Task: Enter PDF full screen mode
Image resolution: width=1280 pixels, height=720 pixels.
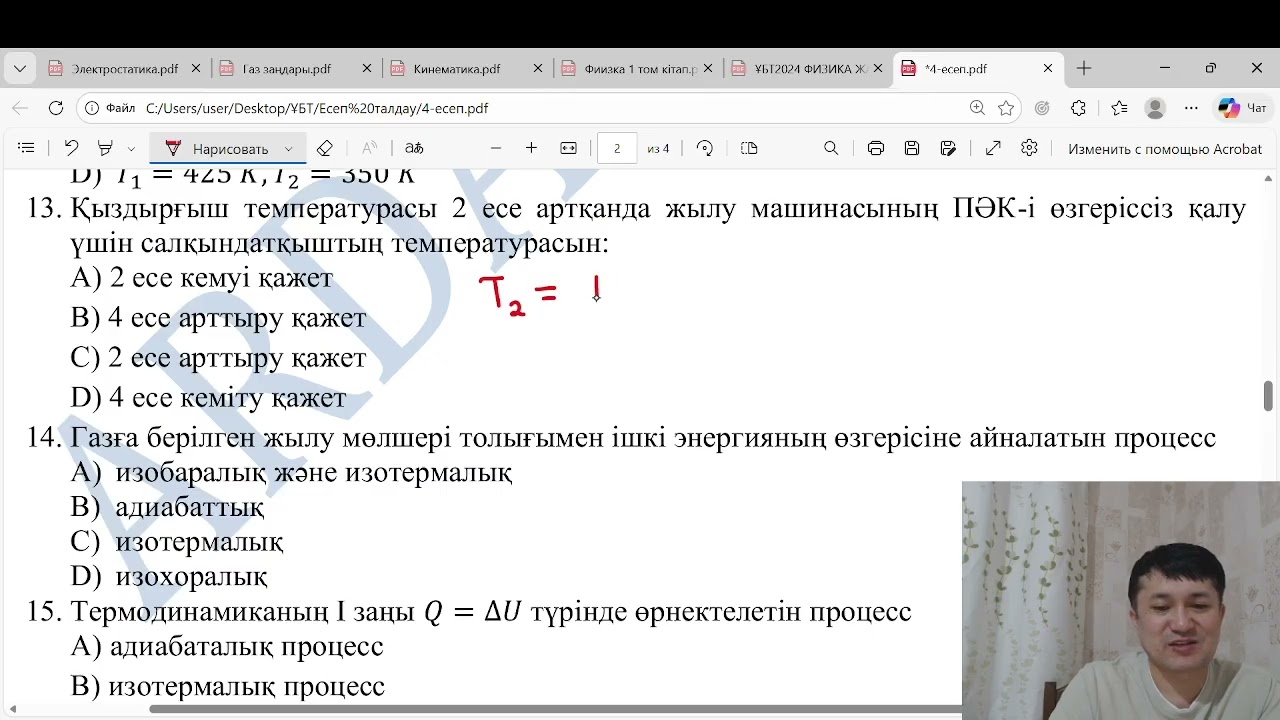Action: (x=993, y=148)
